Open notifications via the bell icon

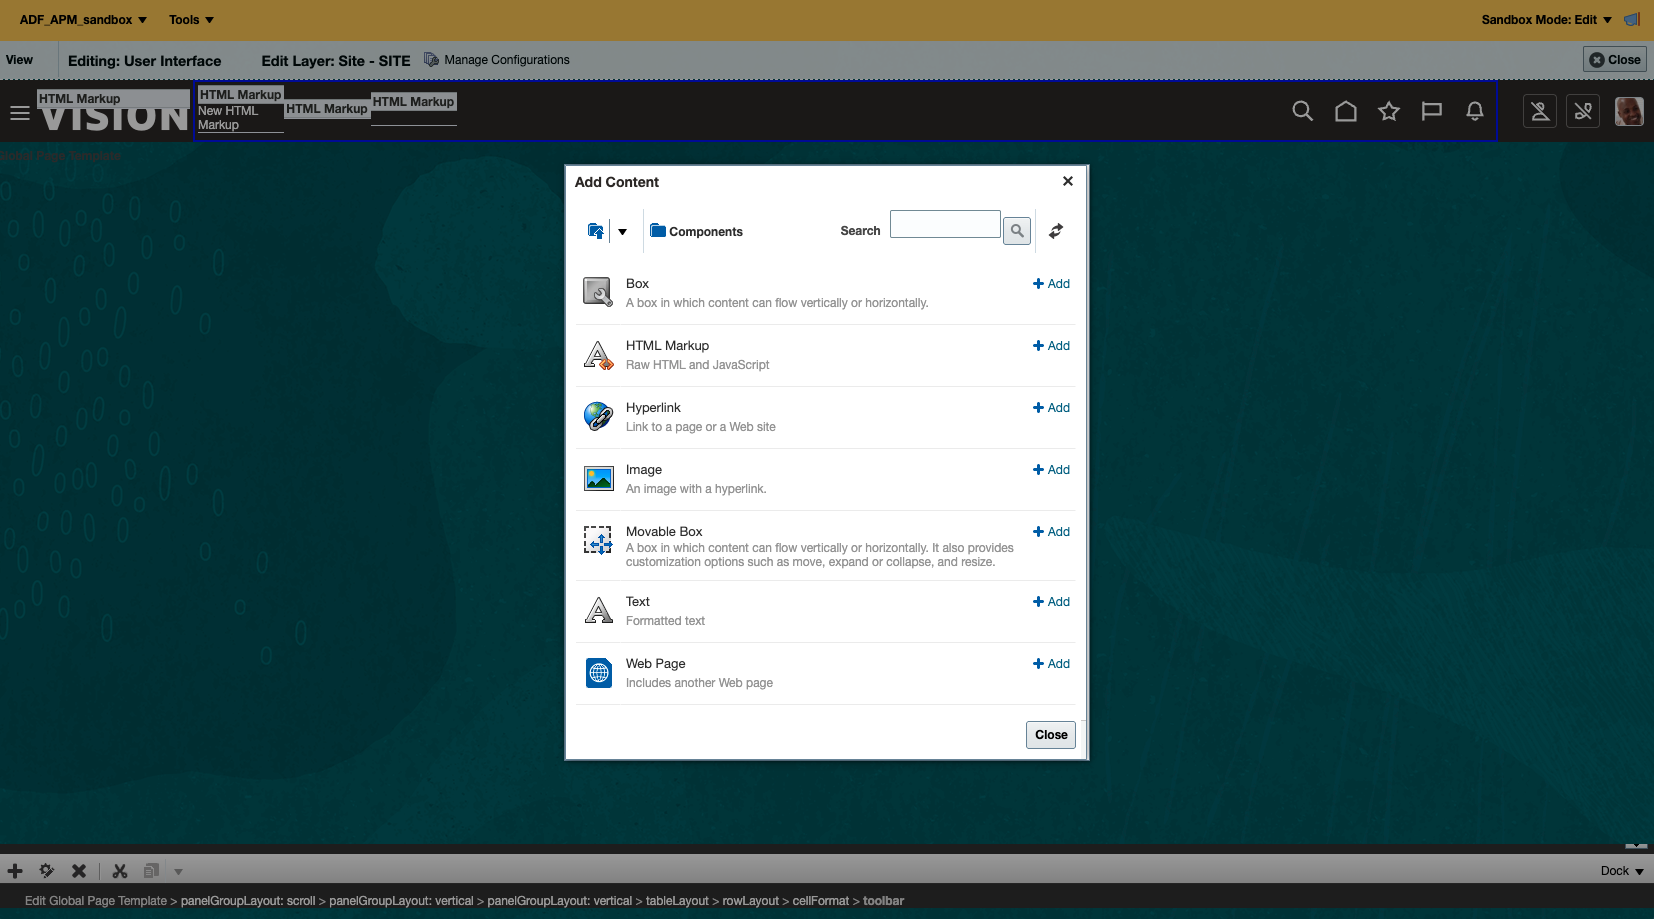1474,111
